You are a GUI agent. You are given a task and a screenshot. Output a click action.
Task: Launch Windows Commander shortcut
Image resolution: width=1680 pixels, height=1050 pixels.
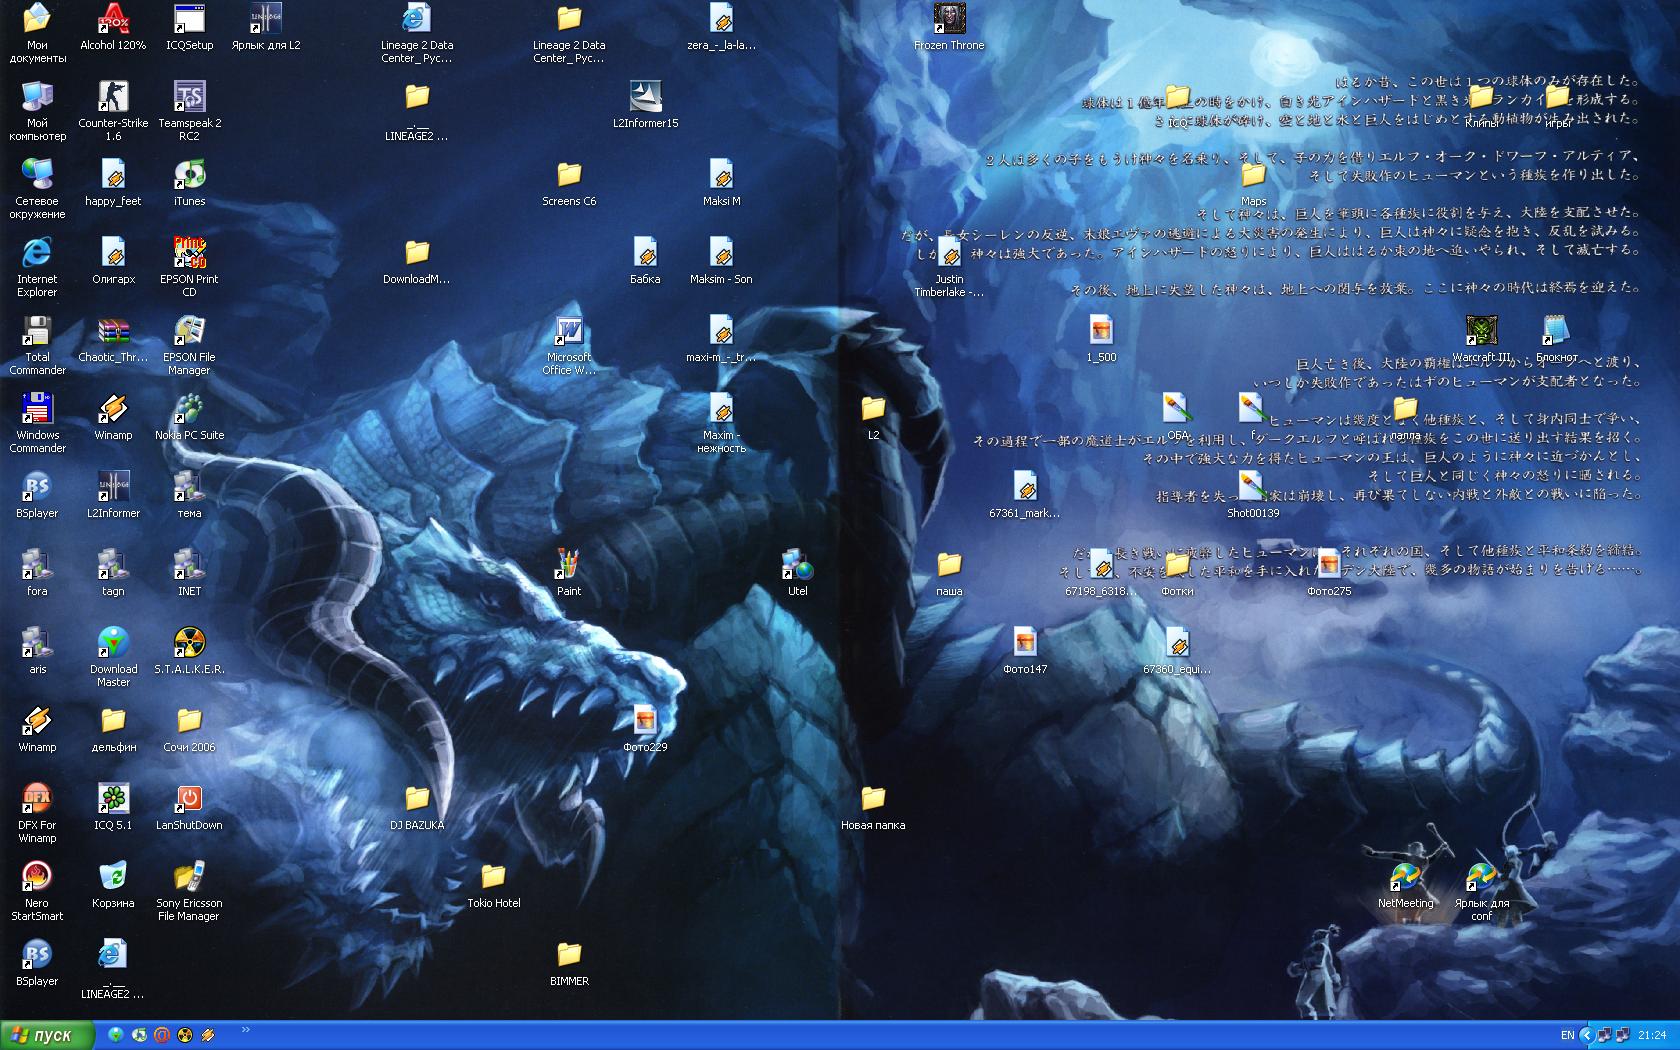pos(37,423)
